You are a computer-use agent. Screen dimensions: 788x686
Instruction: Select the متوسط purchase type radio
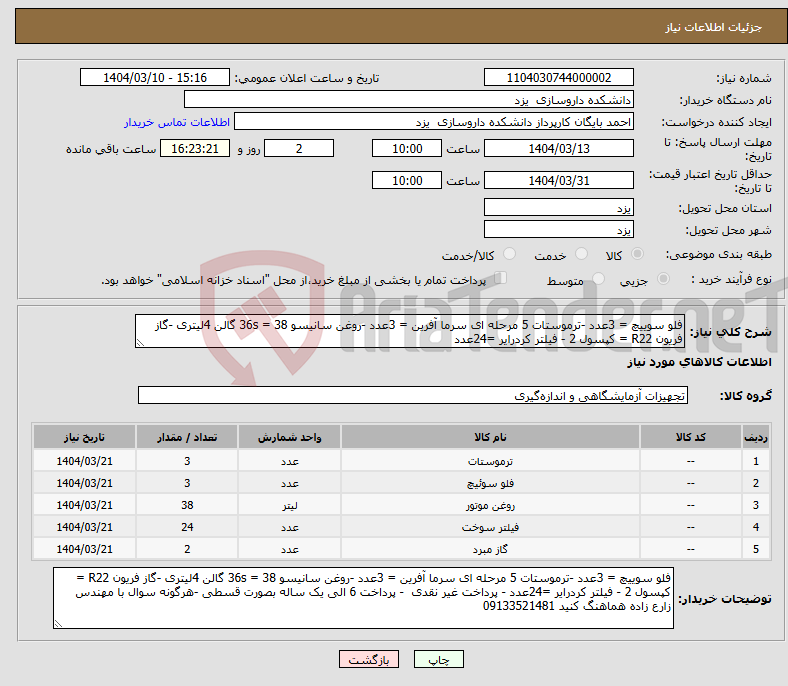pos(598,278)
